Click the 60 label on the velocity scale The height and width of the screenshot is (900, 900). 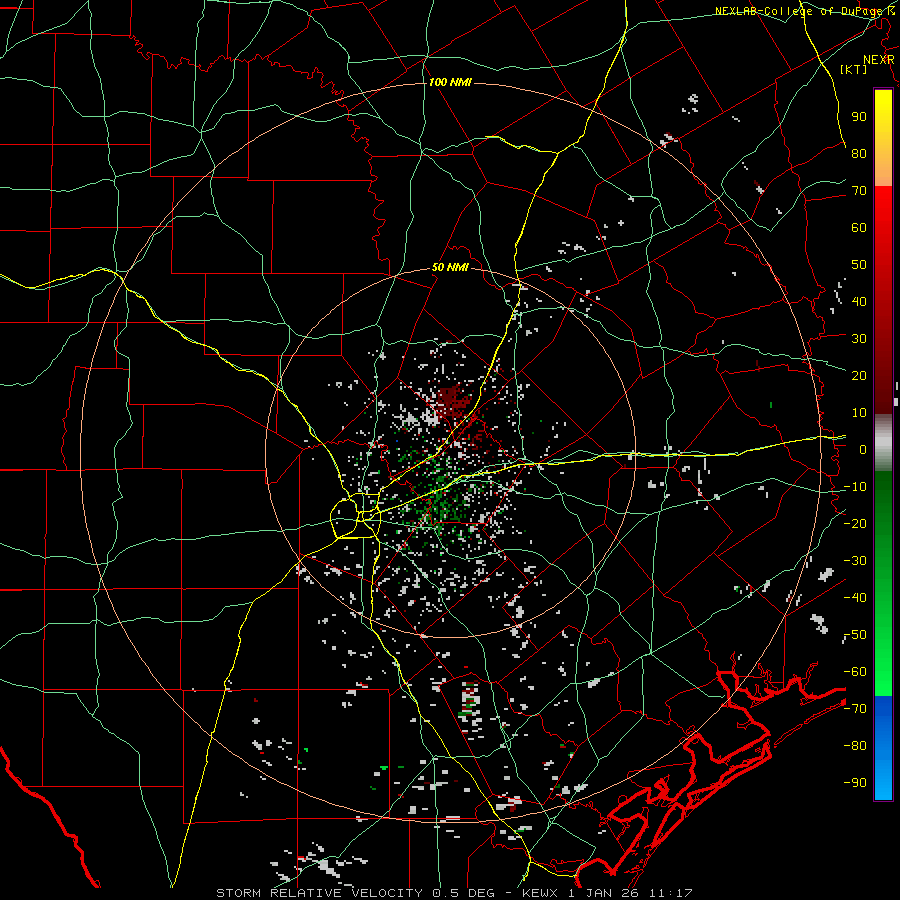point(859,227)
